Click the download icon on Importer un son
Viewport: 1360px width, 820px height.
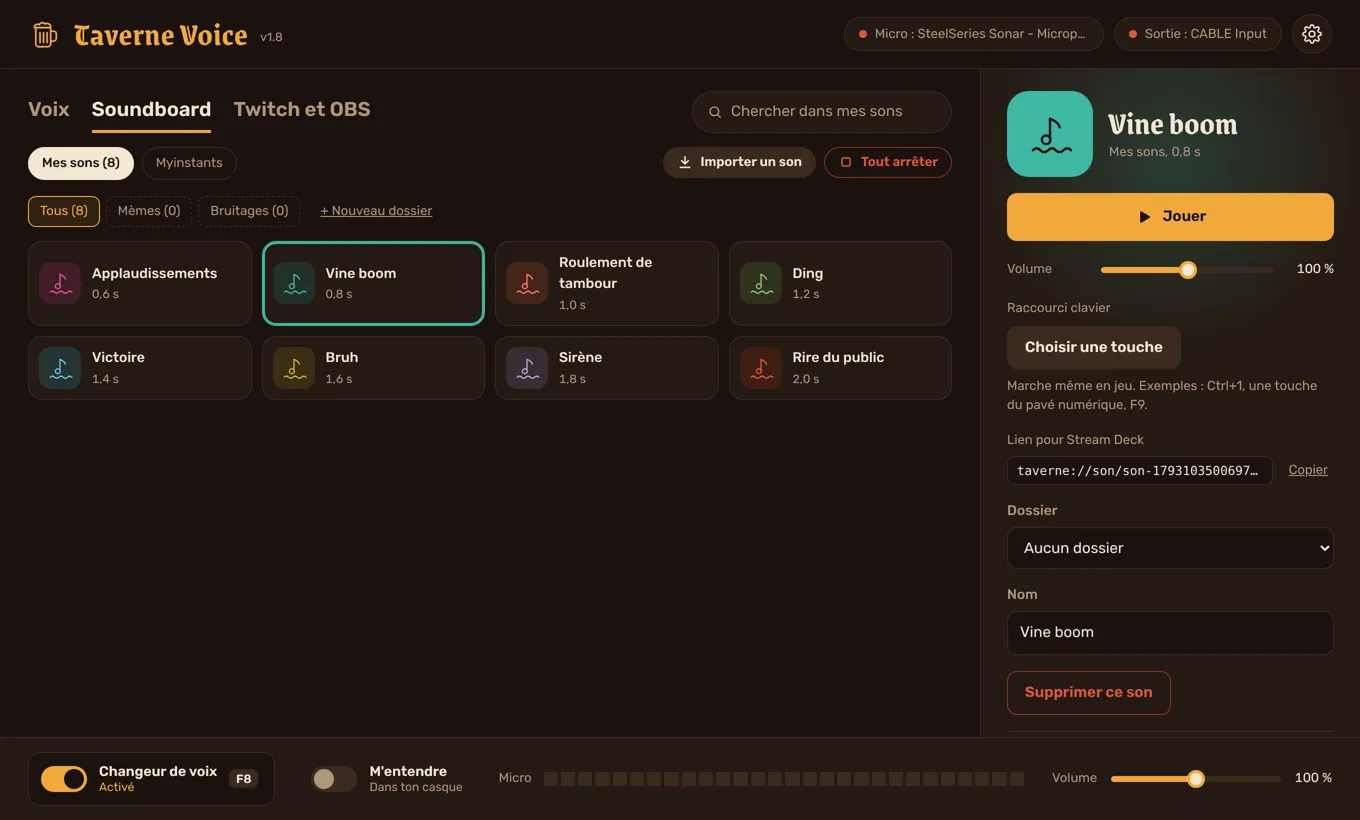(685, 162)
